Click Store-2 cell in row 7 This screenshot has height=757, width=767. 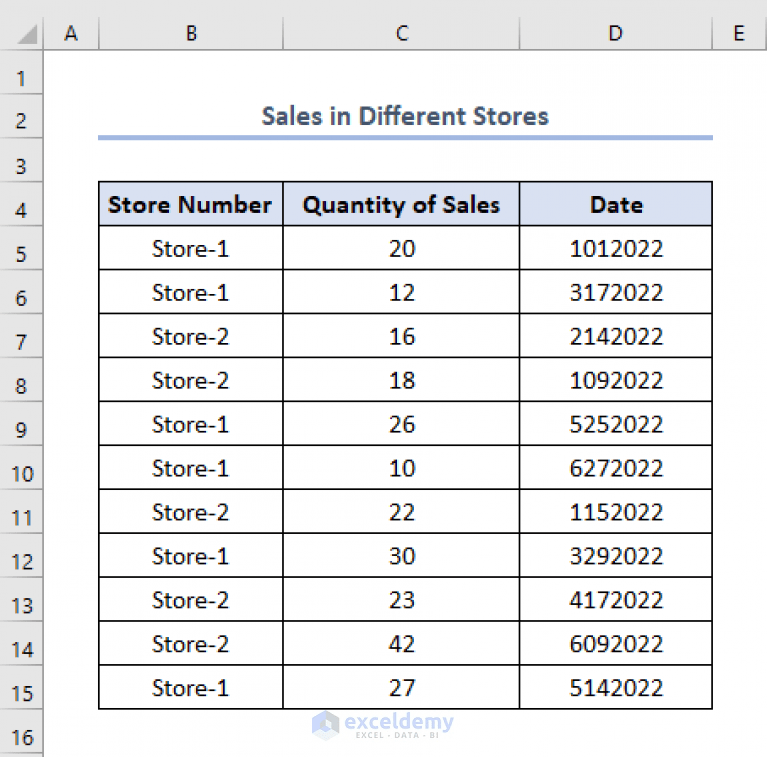(191, 336)
